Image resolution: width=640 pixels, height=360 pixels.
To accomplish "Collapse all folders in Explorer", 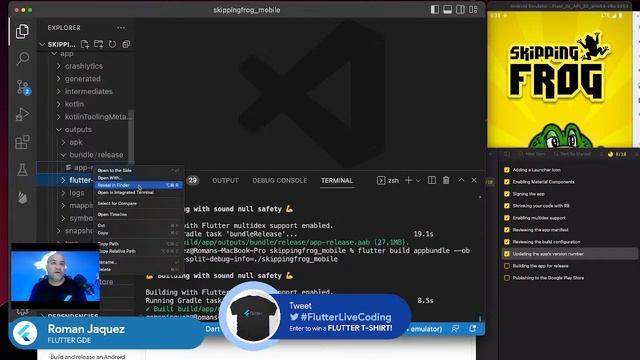I will 126,44.
